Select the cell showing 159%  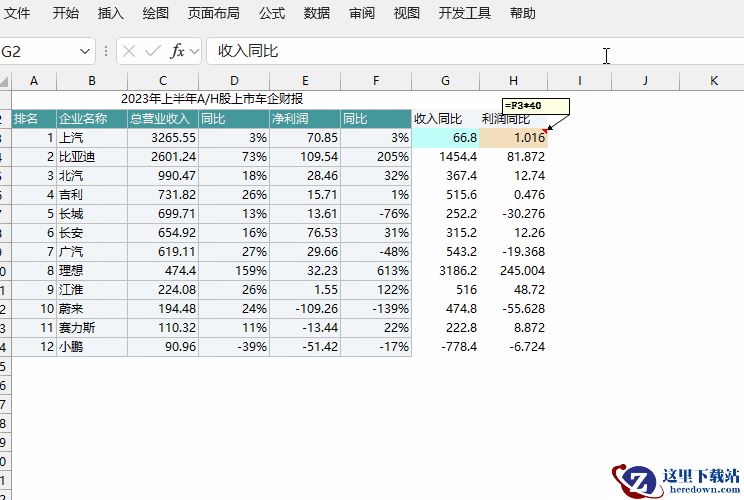click(x=234, y=271)
